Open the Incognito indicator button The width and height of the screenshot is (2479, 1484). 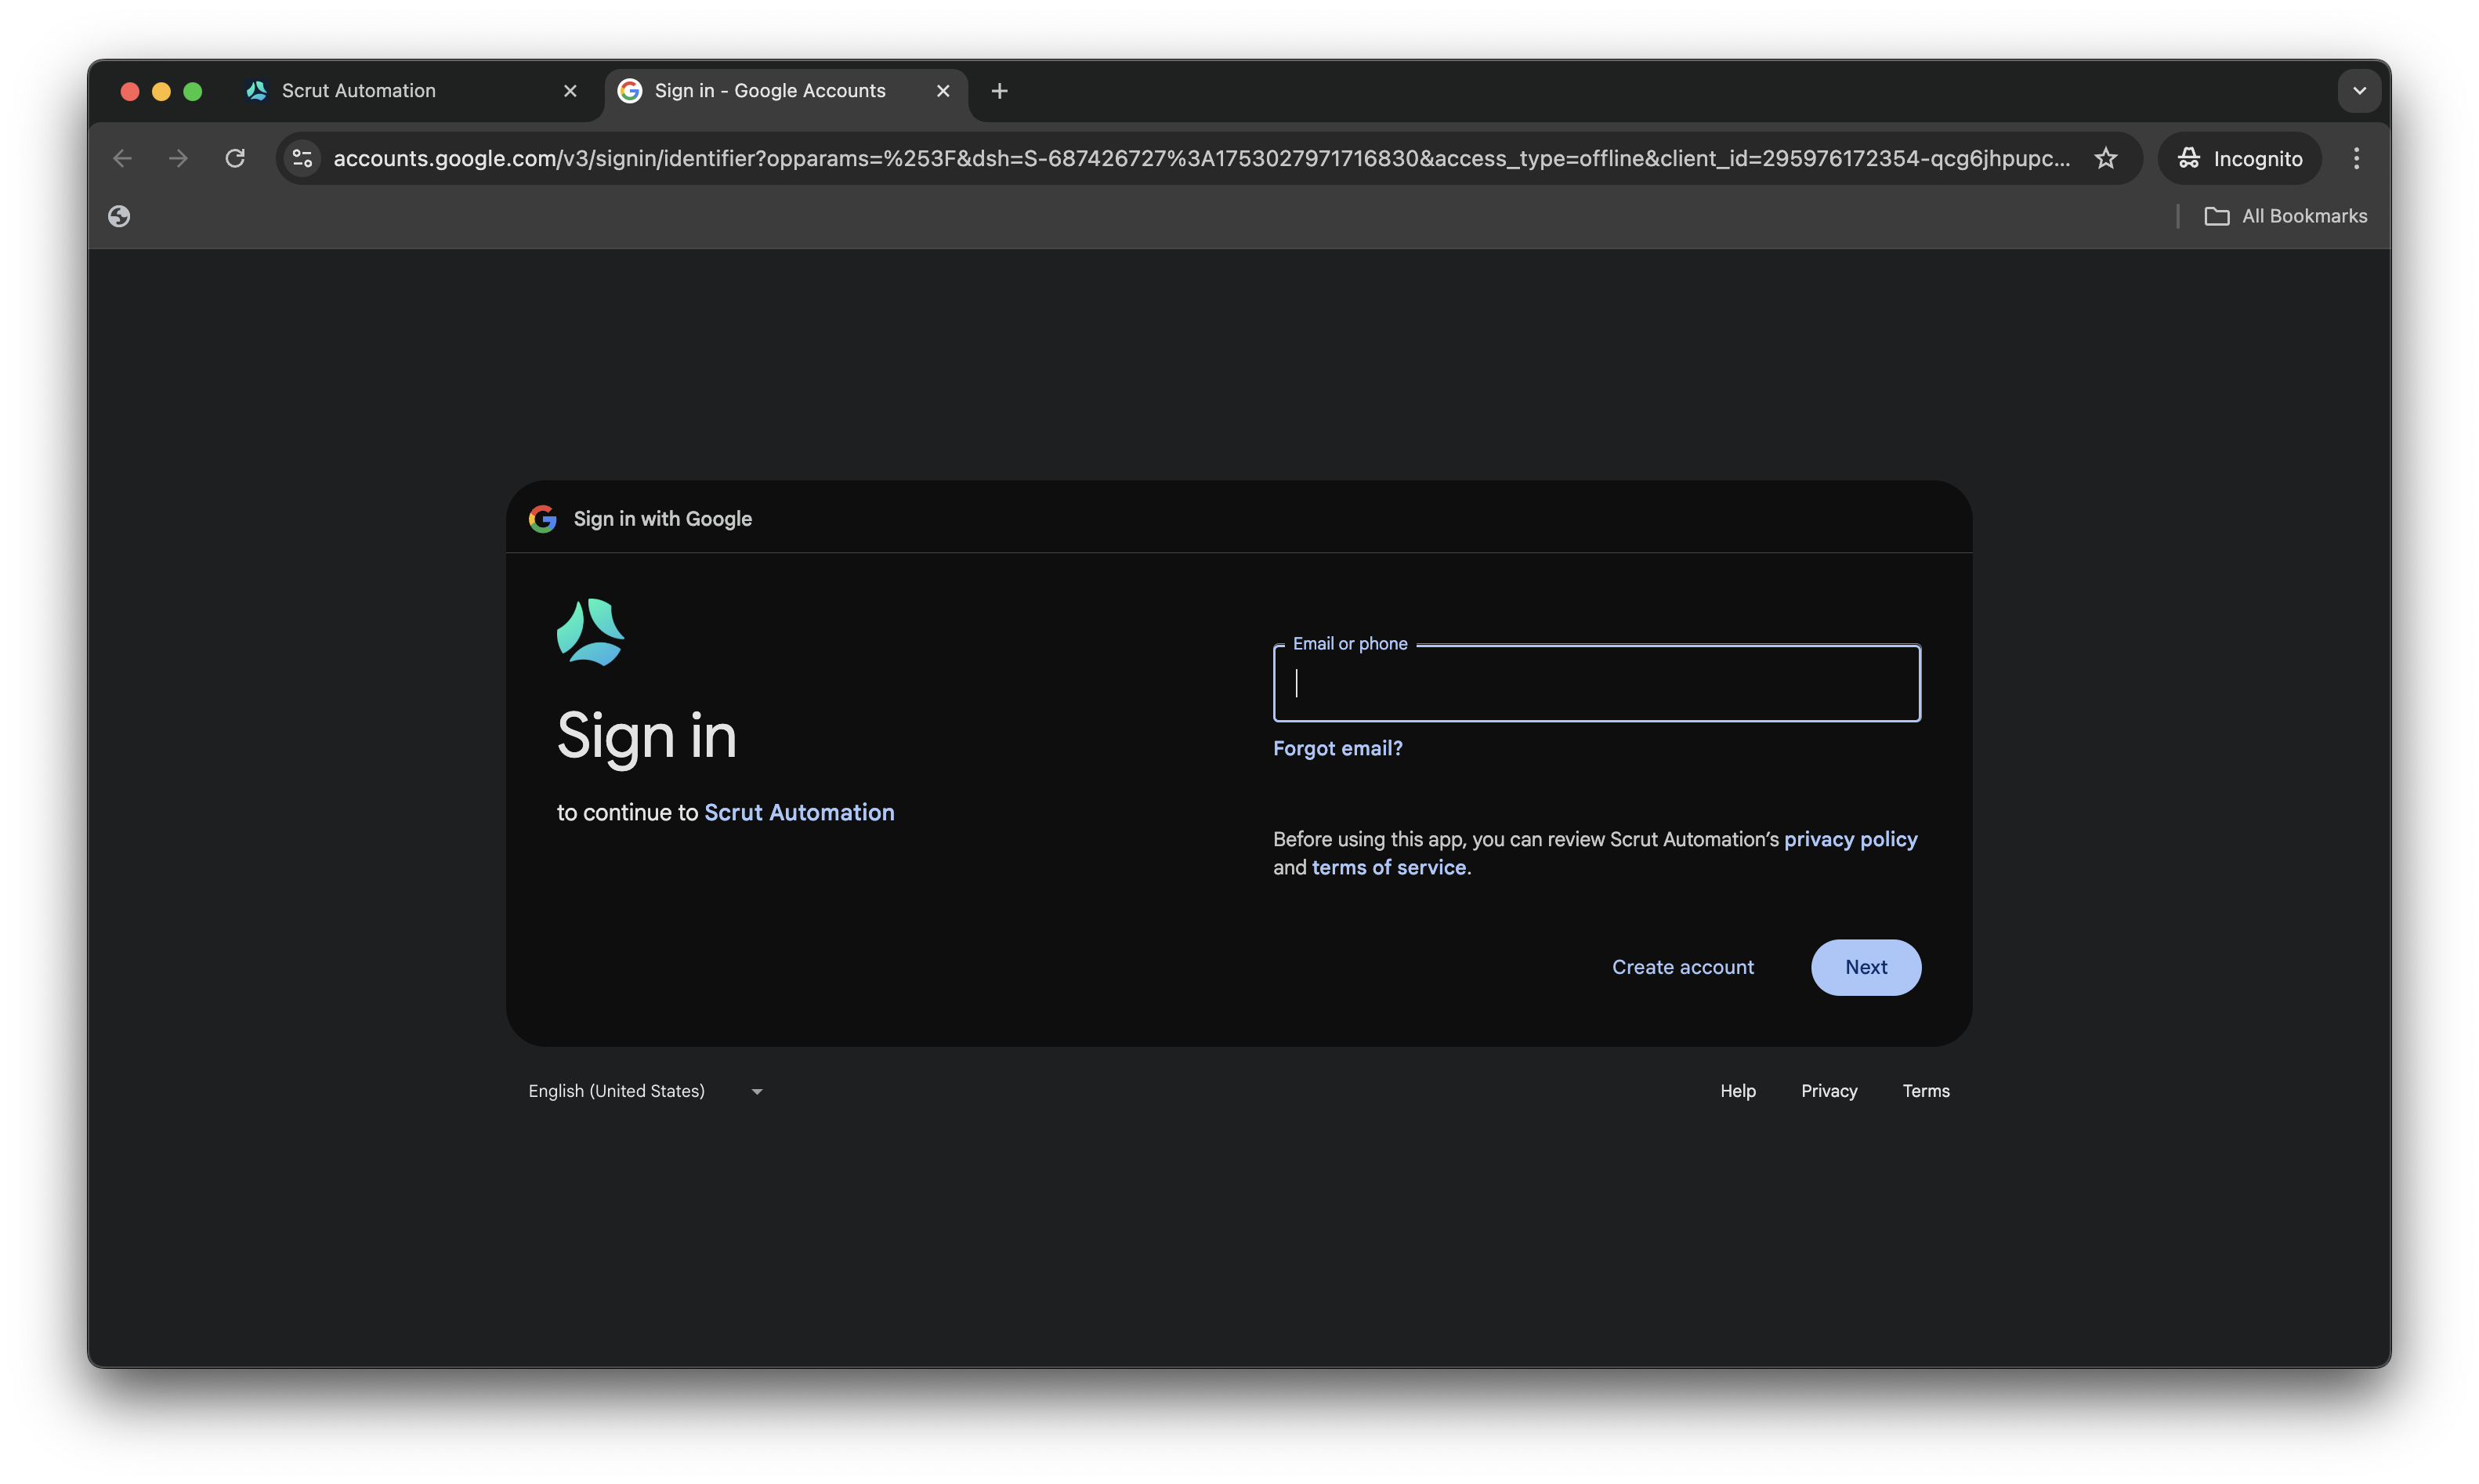(x=2240, y=158)
